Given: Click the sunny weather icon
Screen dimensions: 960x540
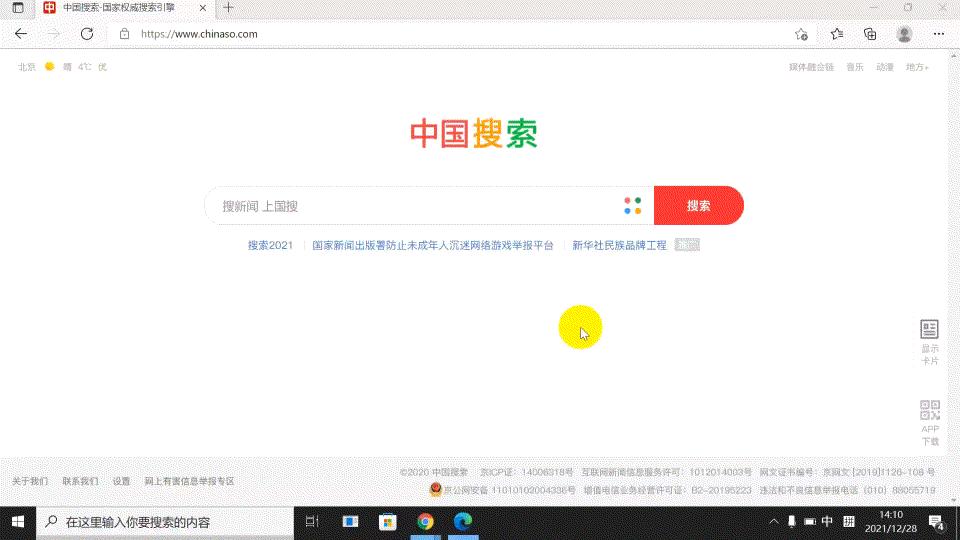Looking at the screenshot, I should click(50, 66).
